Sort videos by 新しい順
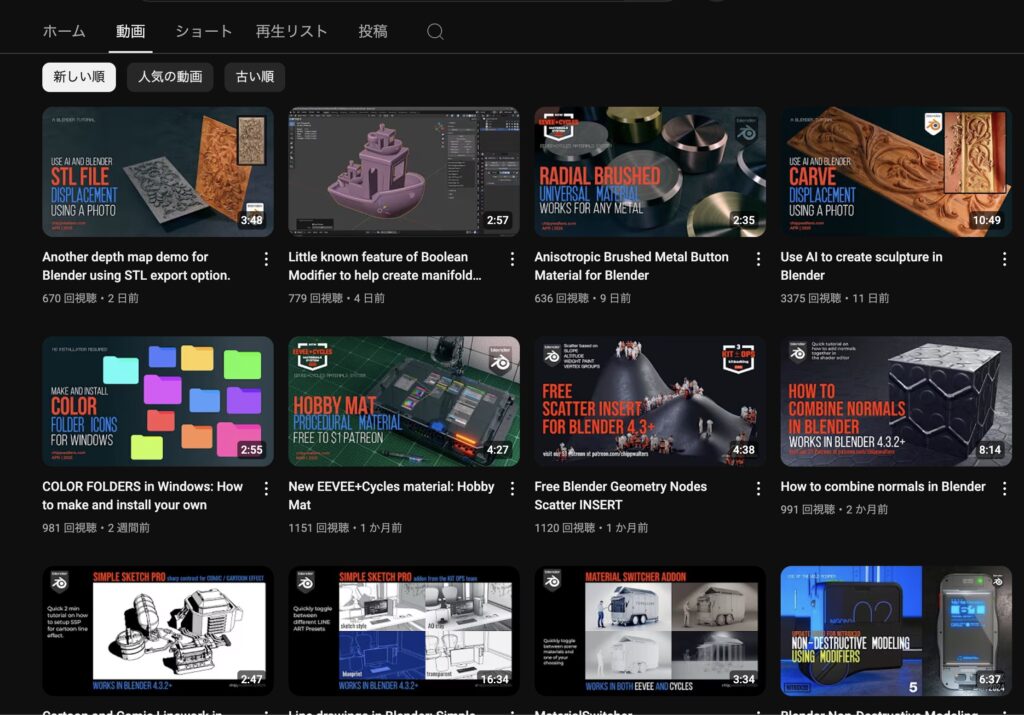 79,77
